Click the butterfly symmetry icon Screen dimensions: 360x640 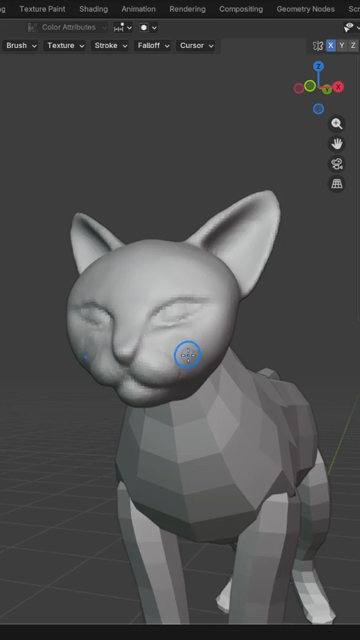click(318, 46)
